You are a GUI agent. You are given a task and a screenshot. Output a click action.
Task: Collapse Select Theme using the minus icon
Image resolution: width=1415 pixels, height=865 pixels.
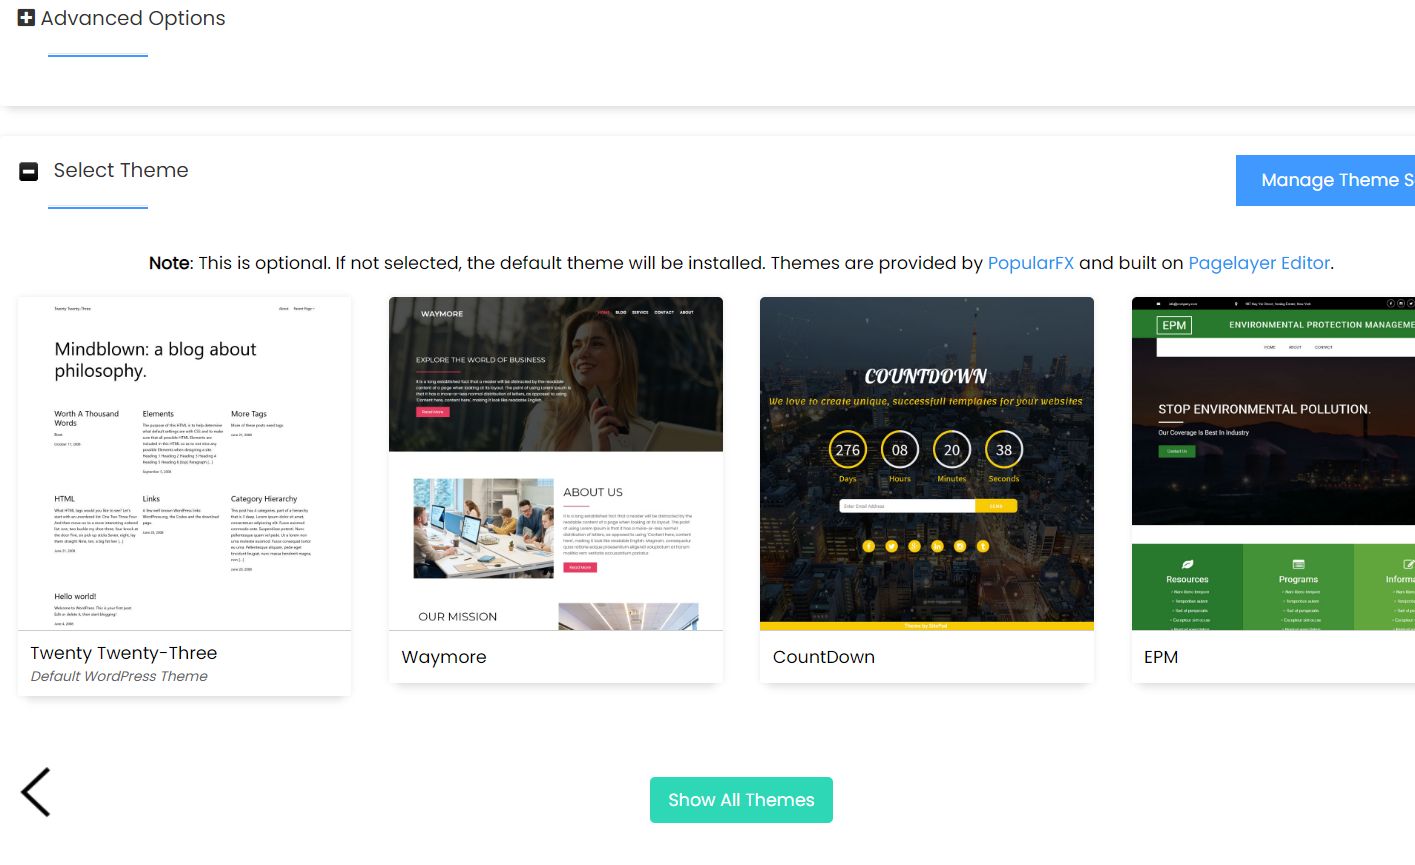29,172
